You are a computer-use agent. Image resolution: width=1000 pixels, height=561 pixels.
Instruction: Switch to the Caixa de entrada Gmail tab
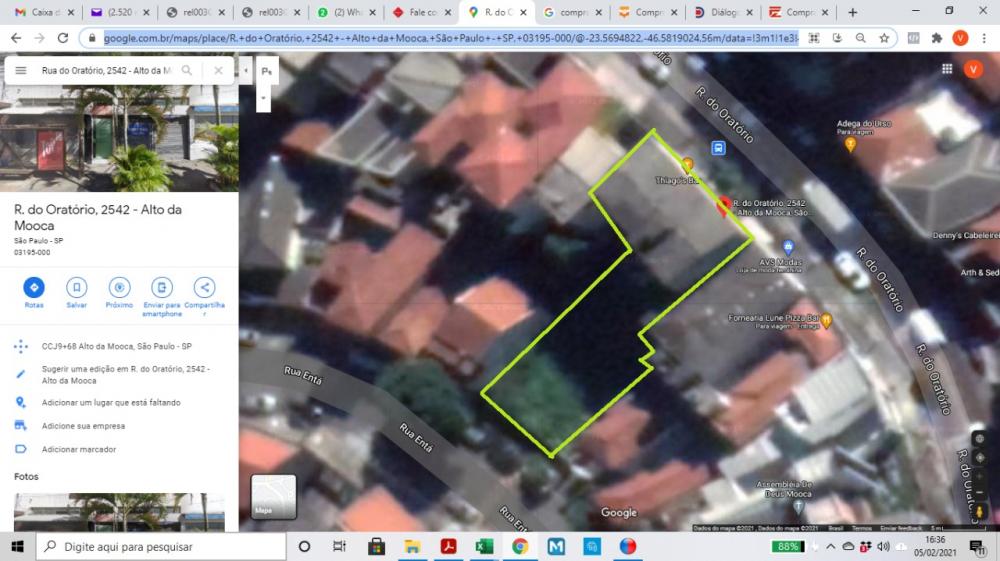tap(40, 12)
